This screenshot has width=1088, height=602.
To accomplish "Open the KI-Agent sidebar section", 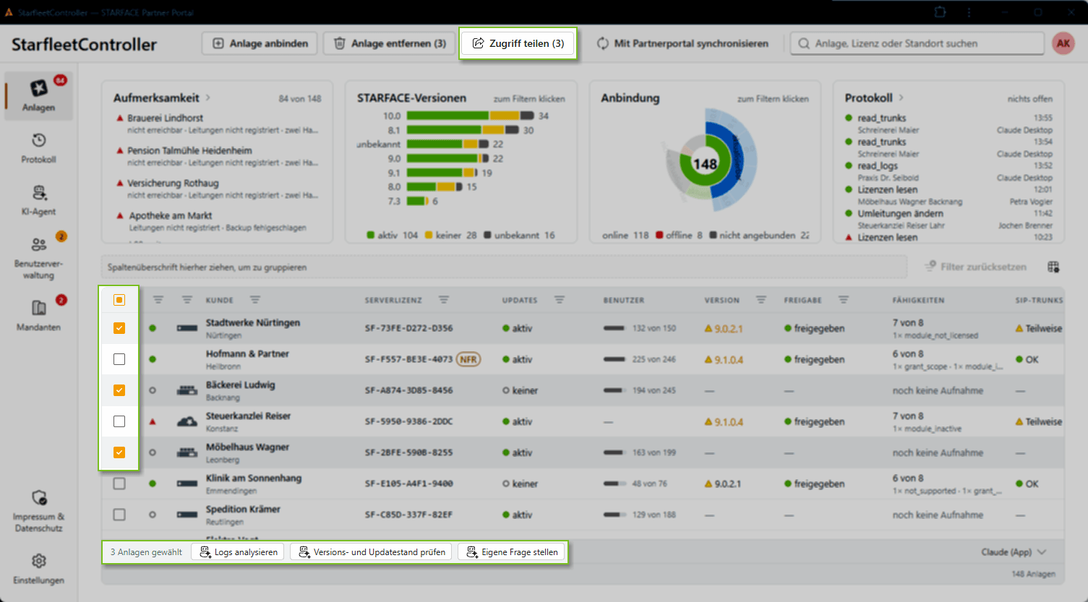I will click(39, 200).
